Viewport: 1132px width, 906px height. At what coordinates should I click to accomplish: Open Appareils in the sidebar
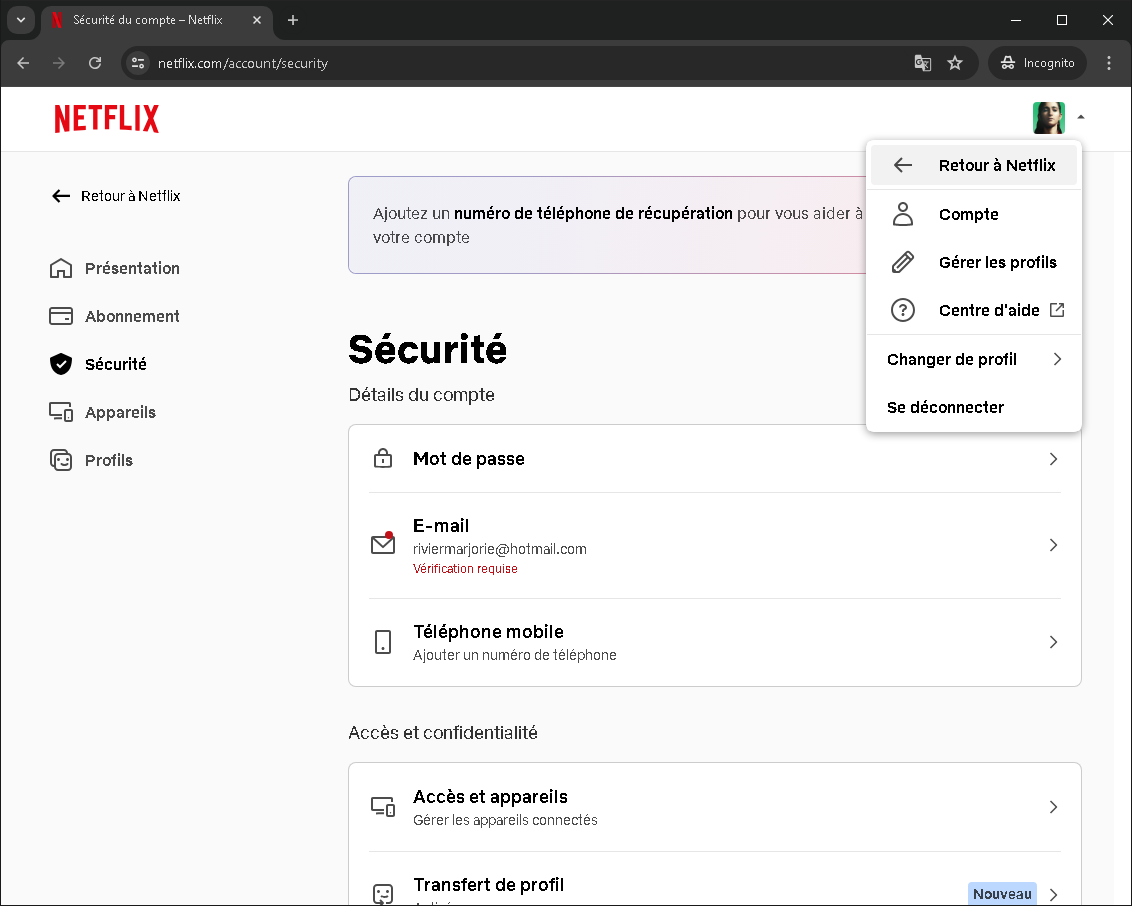pos(103,412)
